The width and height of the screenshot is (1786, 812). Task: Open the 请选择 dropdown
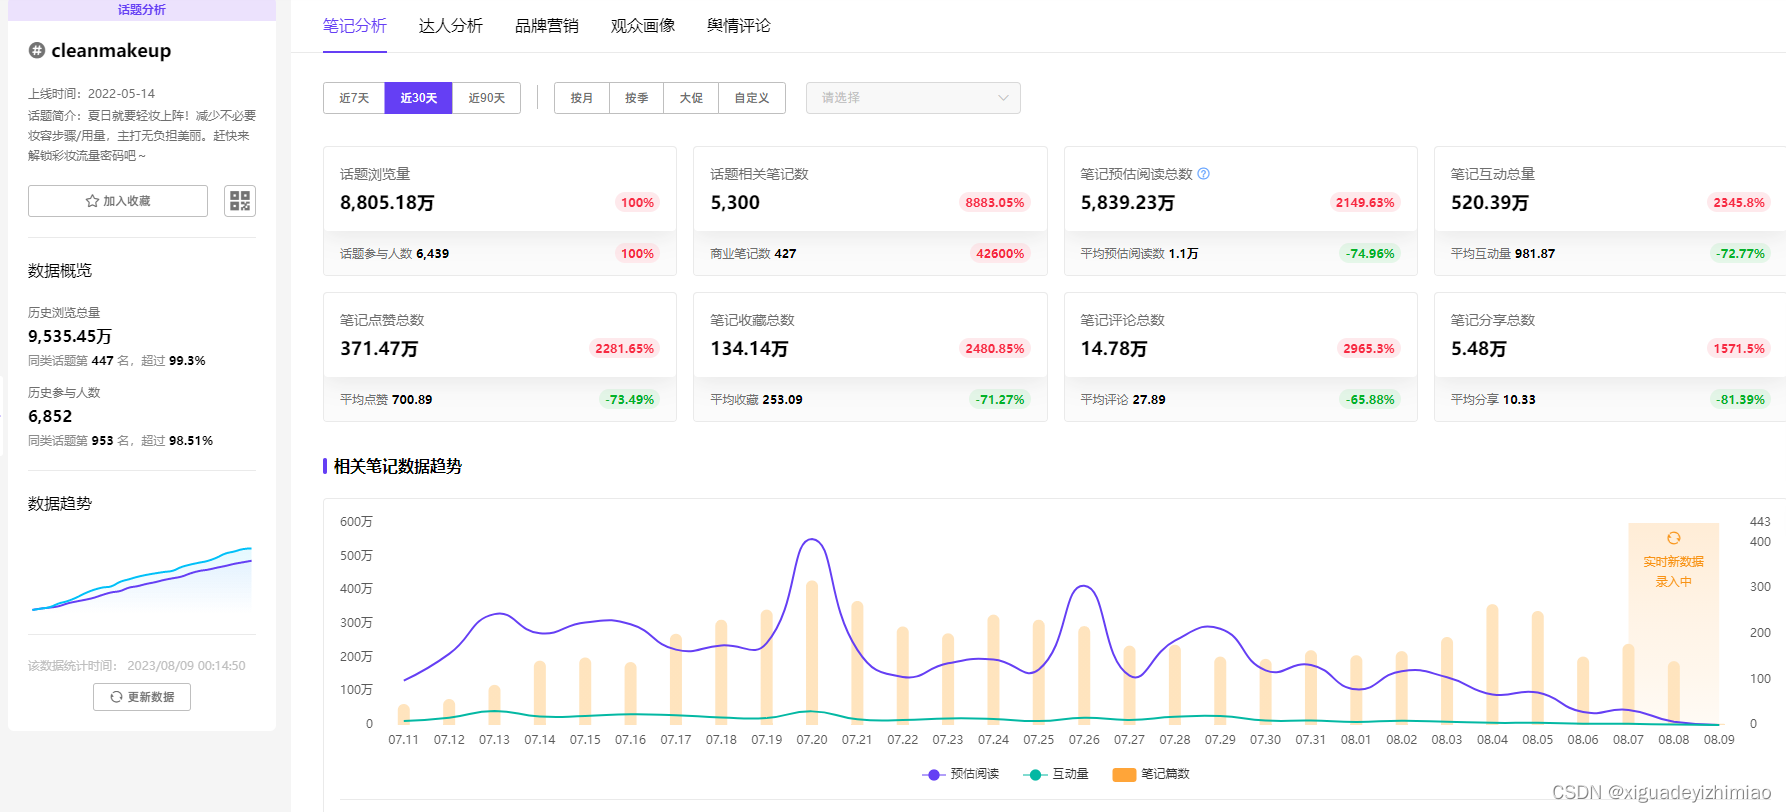913,98
